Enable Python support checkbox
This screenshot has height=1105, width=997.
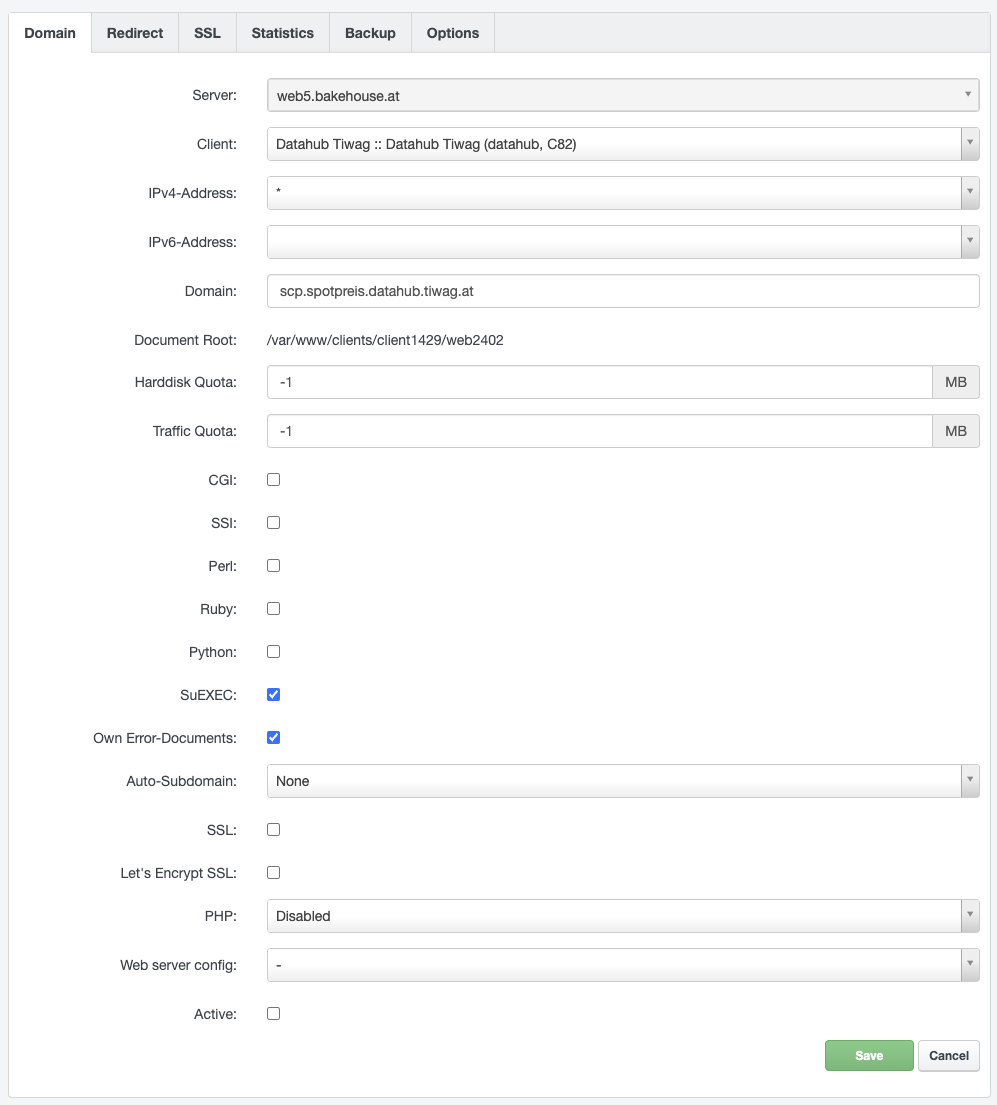274,652
